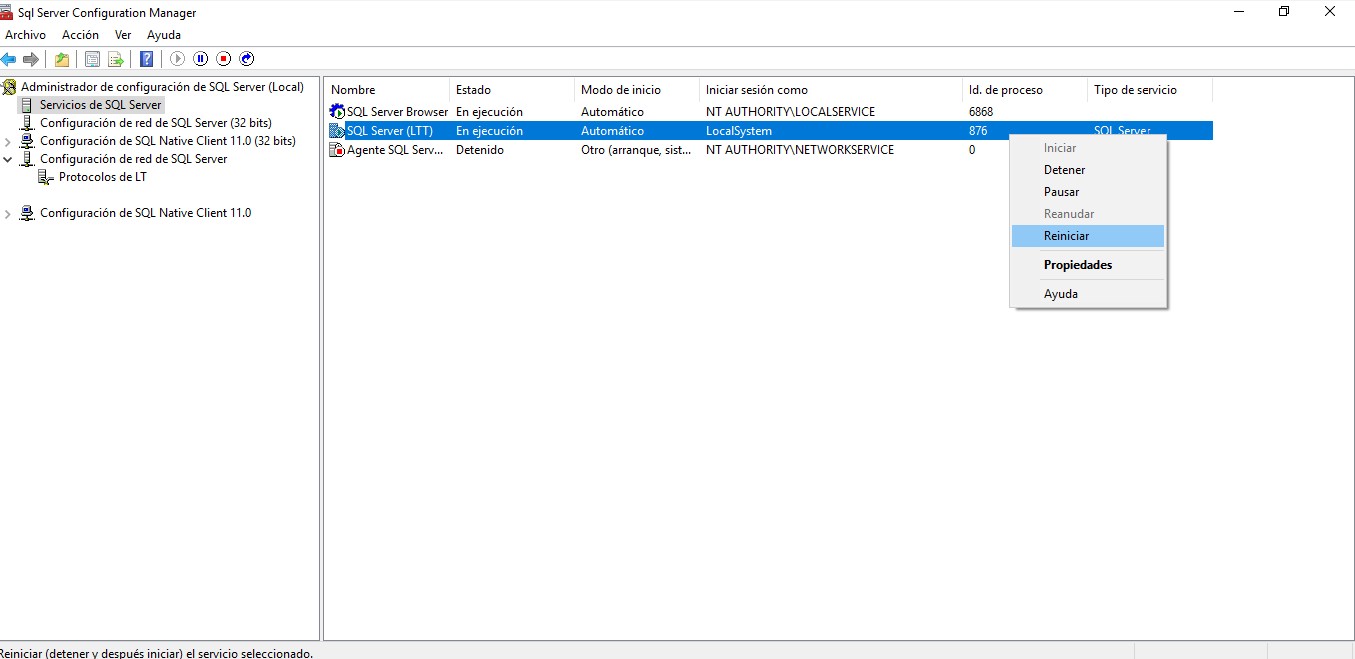This screenshot has height=659, width=1355.
Task: Open the Archivo menu
Action: pyautogui.click(x=25, y=35)
